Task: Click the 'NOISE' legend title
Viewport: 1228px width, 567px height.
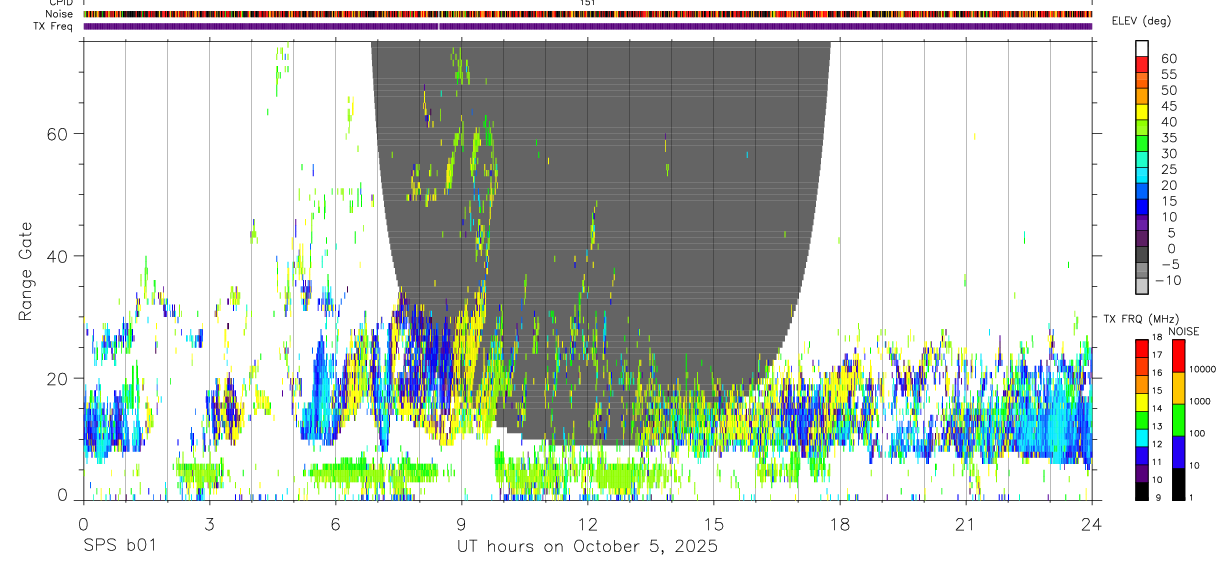Action: click(1184, 331)
